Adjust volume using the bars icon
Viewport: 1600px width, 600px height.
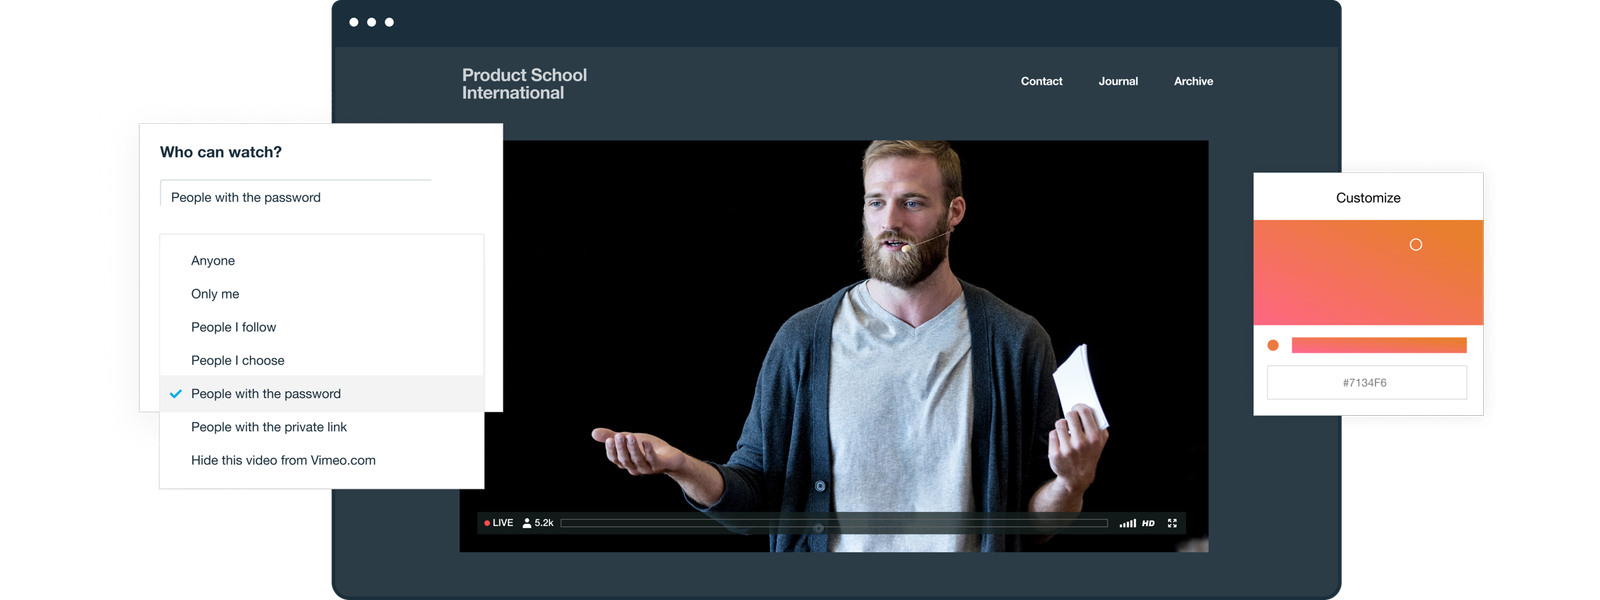[1127, 523]
